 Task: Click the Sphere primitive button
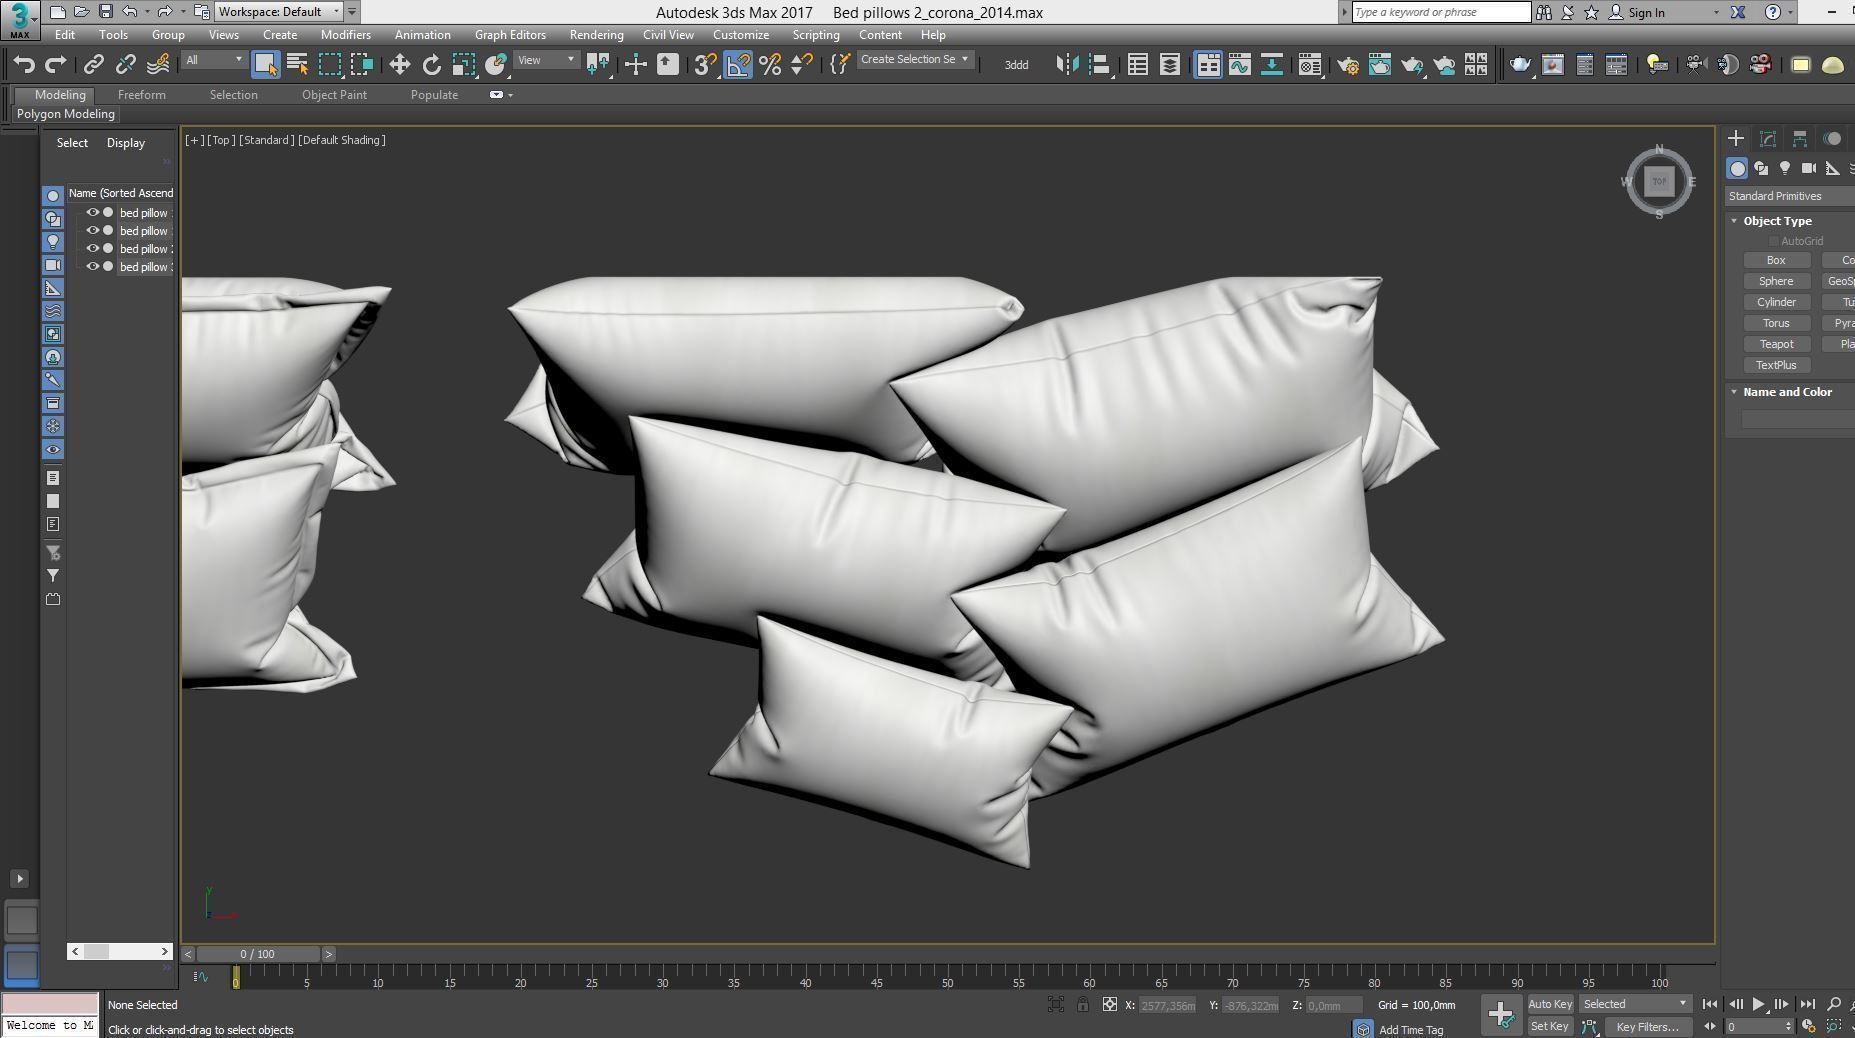click(1776, 281)
